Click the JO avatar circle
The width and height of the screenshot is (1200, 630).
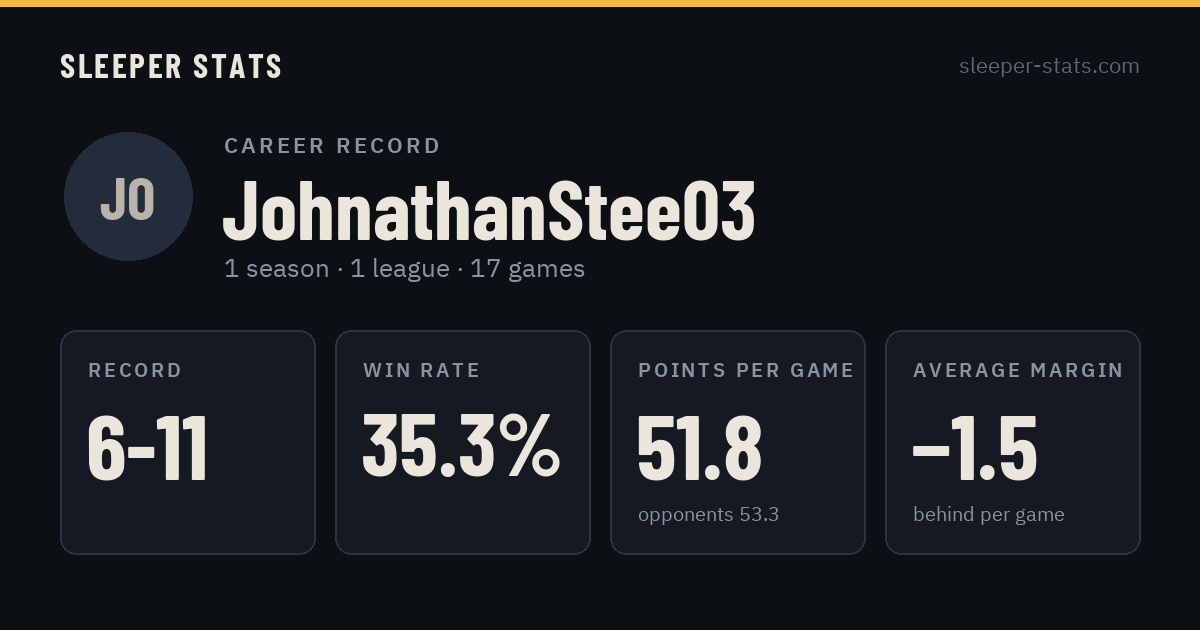coord(128,196)
